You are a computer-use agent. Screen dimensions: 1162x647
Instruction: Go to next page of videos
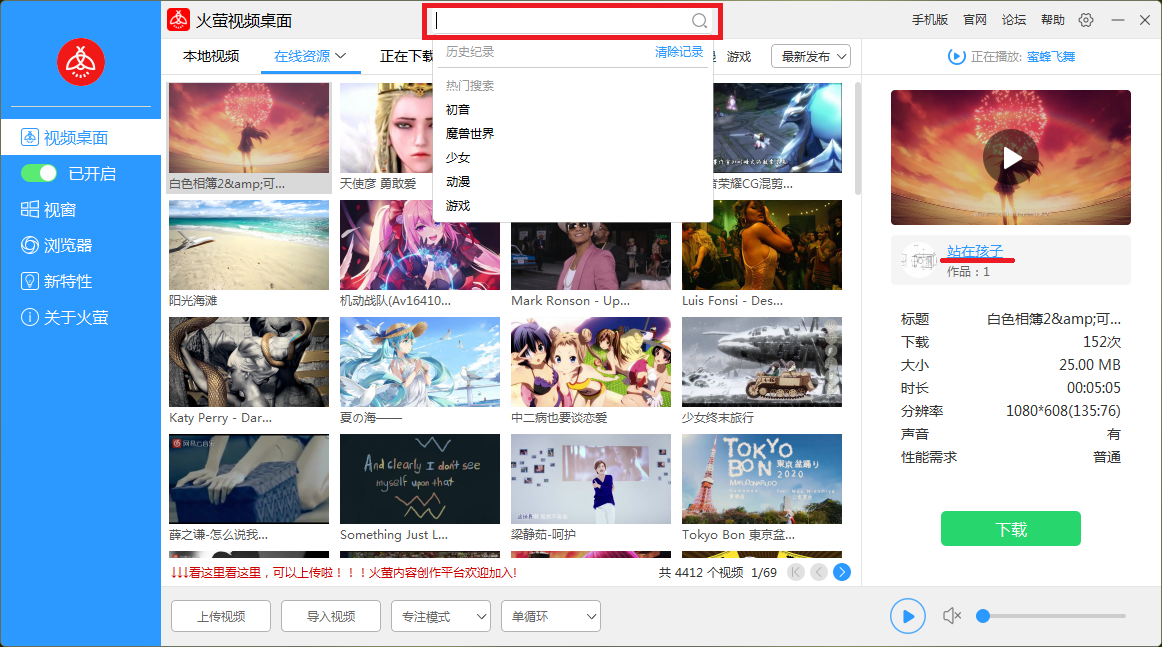(x=842, y=572)
